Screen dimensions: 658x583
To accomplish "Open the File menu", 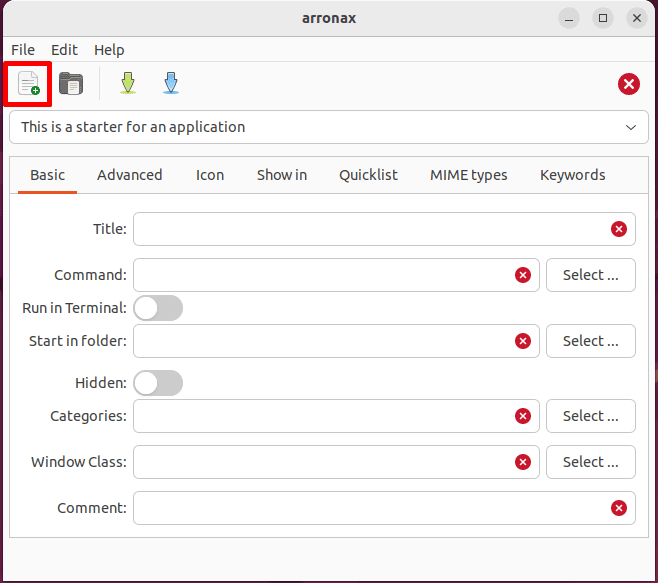I will click(23, 50).
